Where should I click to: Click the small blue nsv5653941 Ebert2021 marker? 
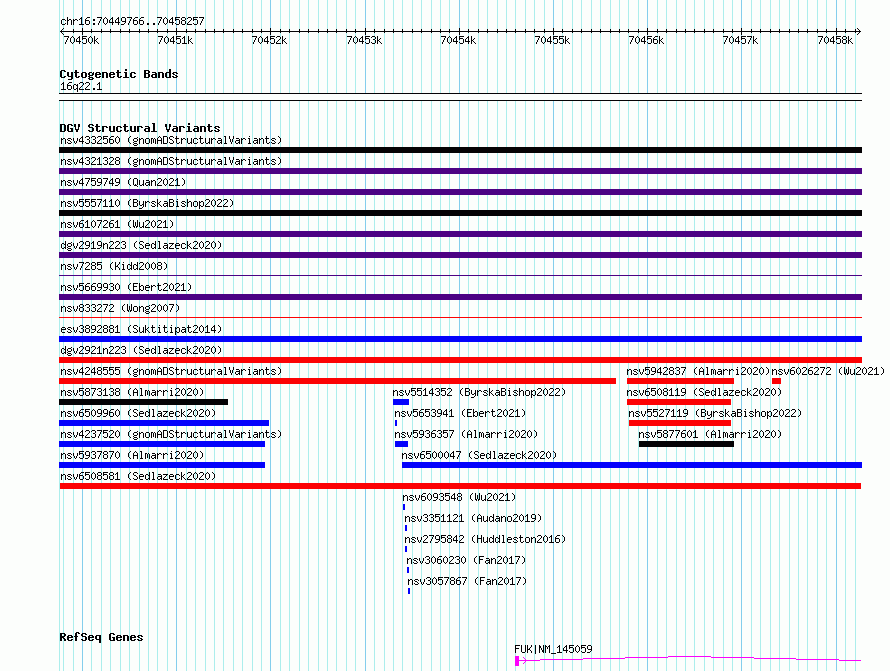pyautogui.click(x=396, y=423)
